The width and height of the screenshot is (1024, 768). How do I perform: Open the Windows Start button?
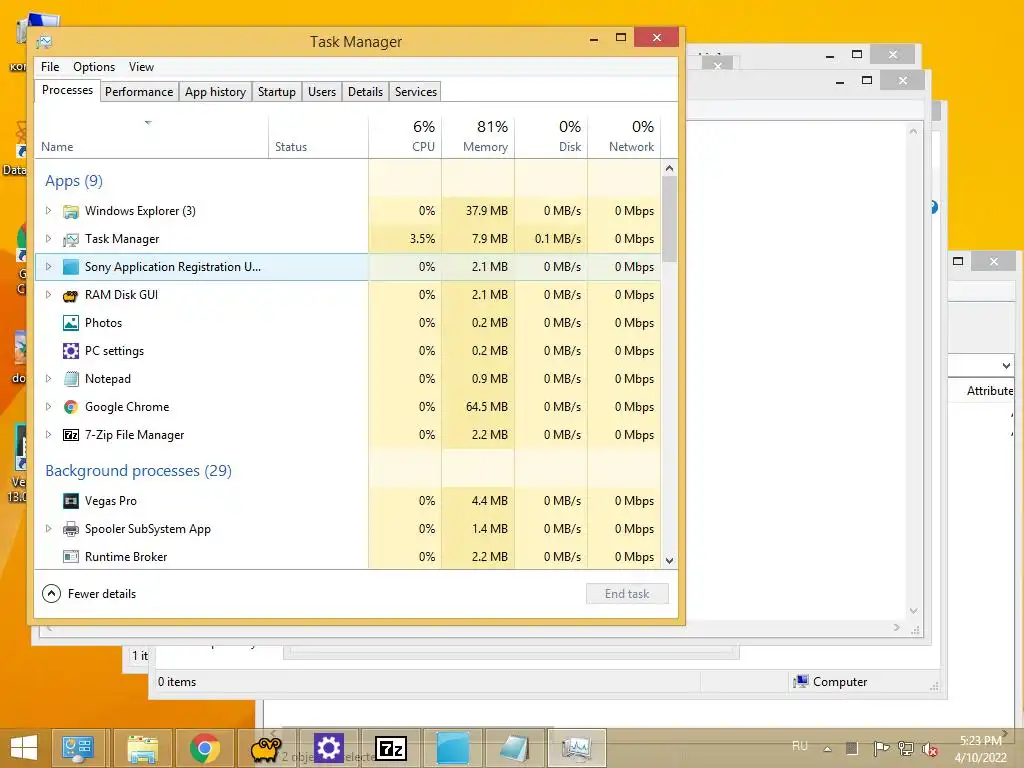pyautogui.click(x=24, y=748)
